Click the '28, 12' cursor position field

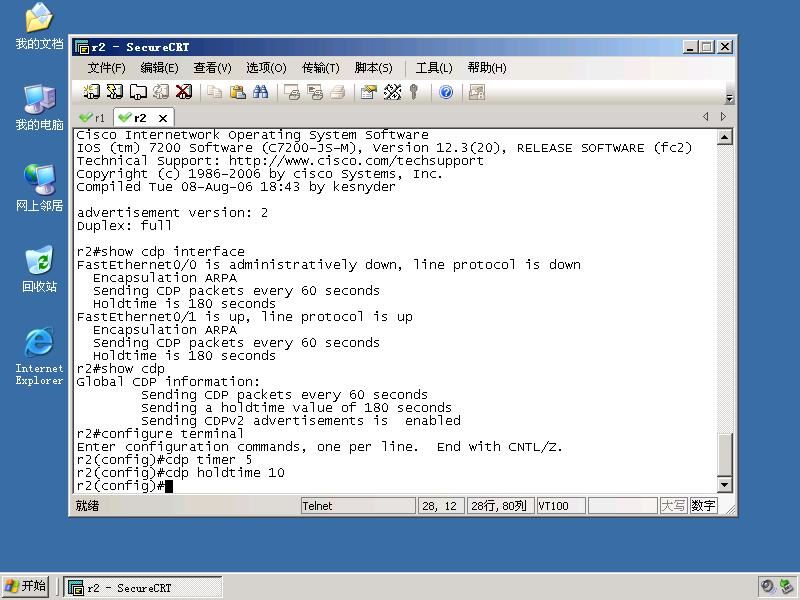[x=440, y=506]
